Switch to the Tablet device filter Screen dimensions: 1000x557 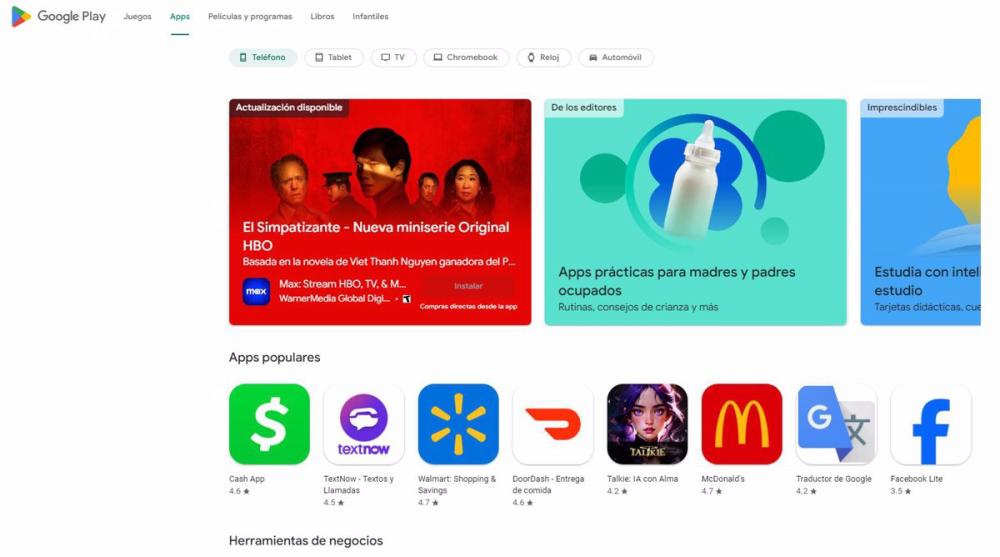334,57
